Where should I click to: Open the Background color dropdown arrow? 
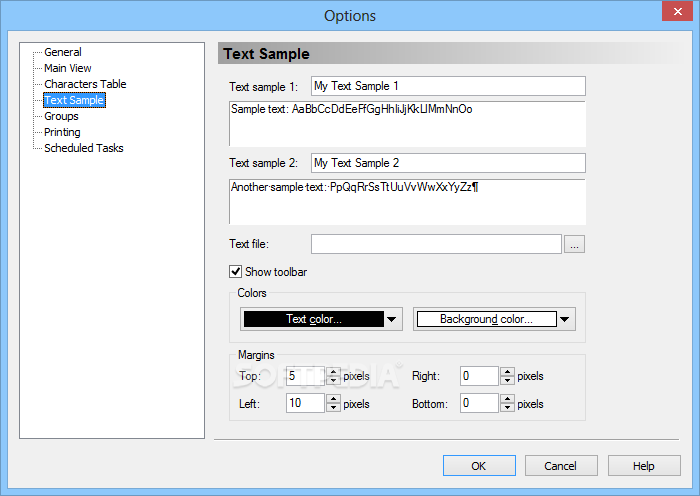coord(565,319)
